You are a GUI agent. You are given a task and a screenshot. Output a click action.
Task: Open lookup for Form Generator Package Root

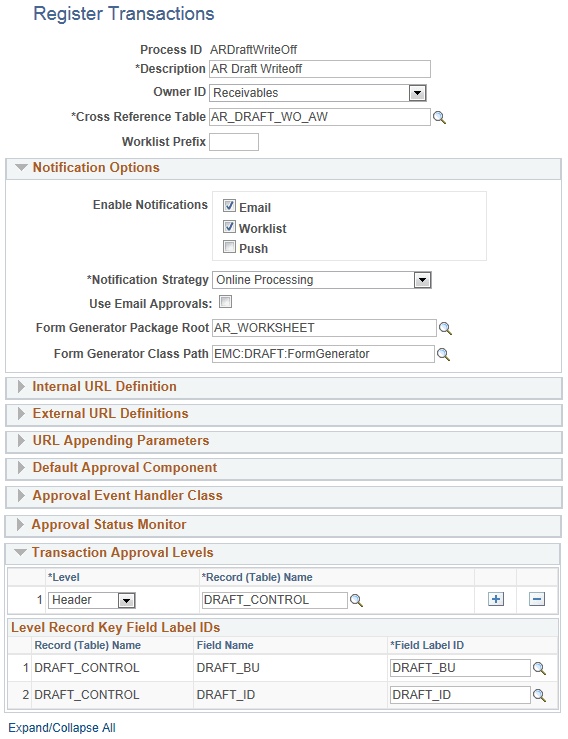tap(445, 328)
